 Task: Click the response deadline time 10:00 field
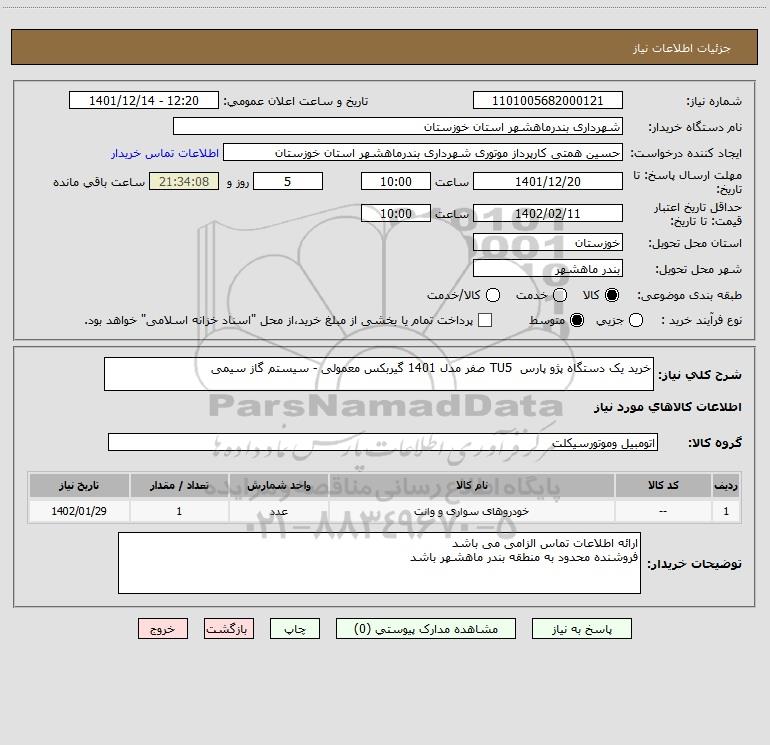(x=396, y=181)
